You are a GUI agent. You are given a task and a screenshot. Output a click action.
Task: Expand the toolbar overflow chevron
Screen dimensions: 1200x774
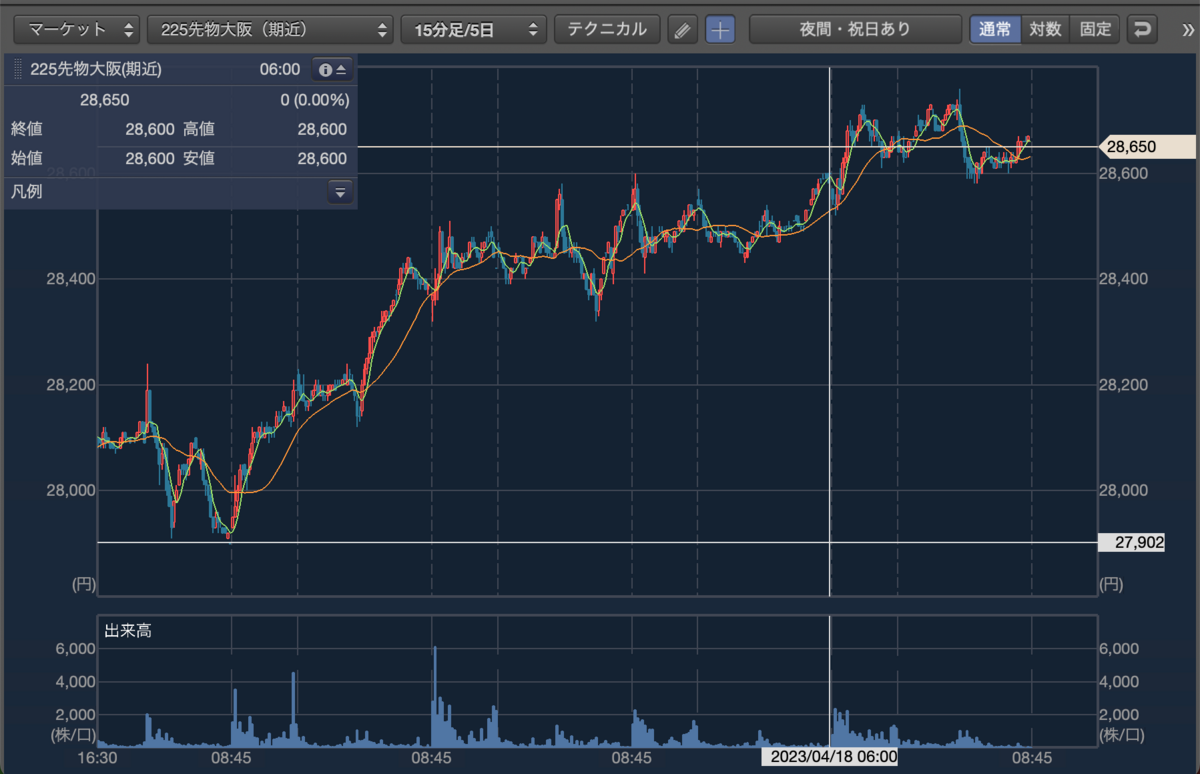click(1187, 29)
